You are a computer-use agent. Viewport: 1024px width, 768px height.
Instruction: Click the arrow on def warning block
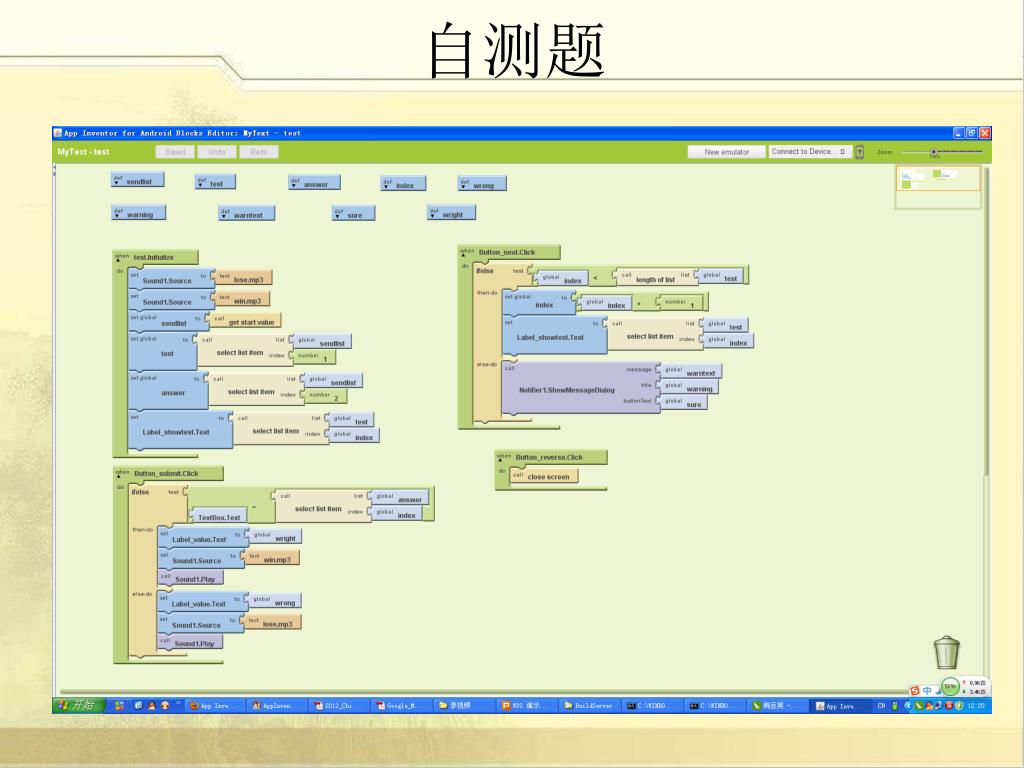pyautogui.click(x=118, y=215)
